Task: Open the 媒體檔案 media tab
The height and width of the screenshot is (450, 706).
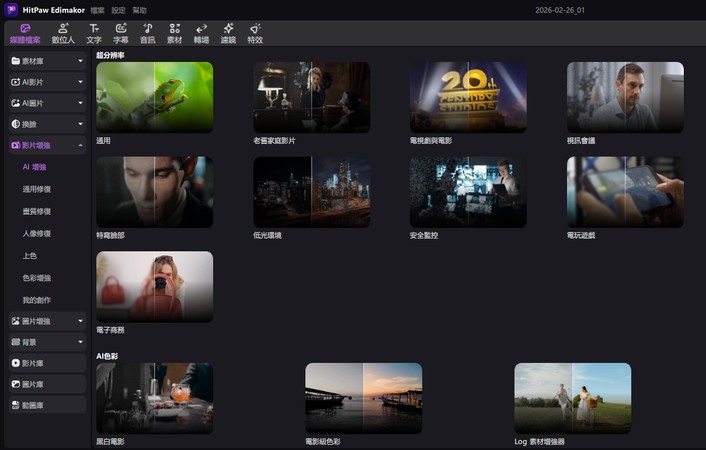Action: pos(25,34)
